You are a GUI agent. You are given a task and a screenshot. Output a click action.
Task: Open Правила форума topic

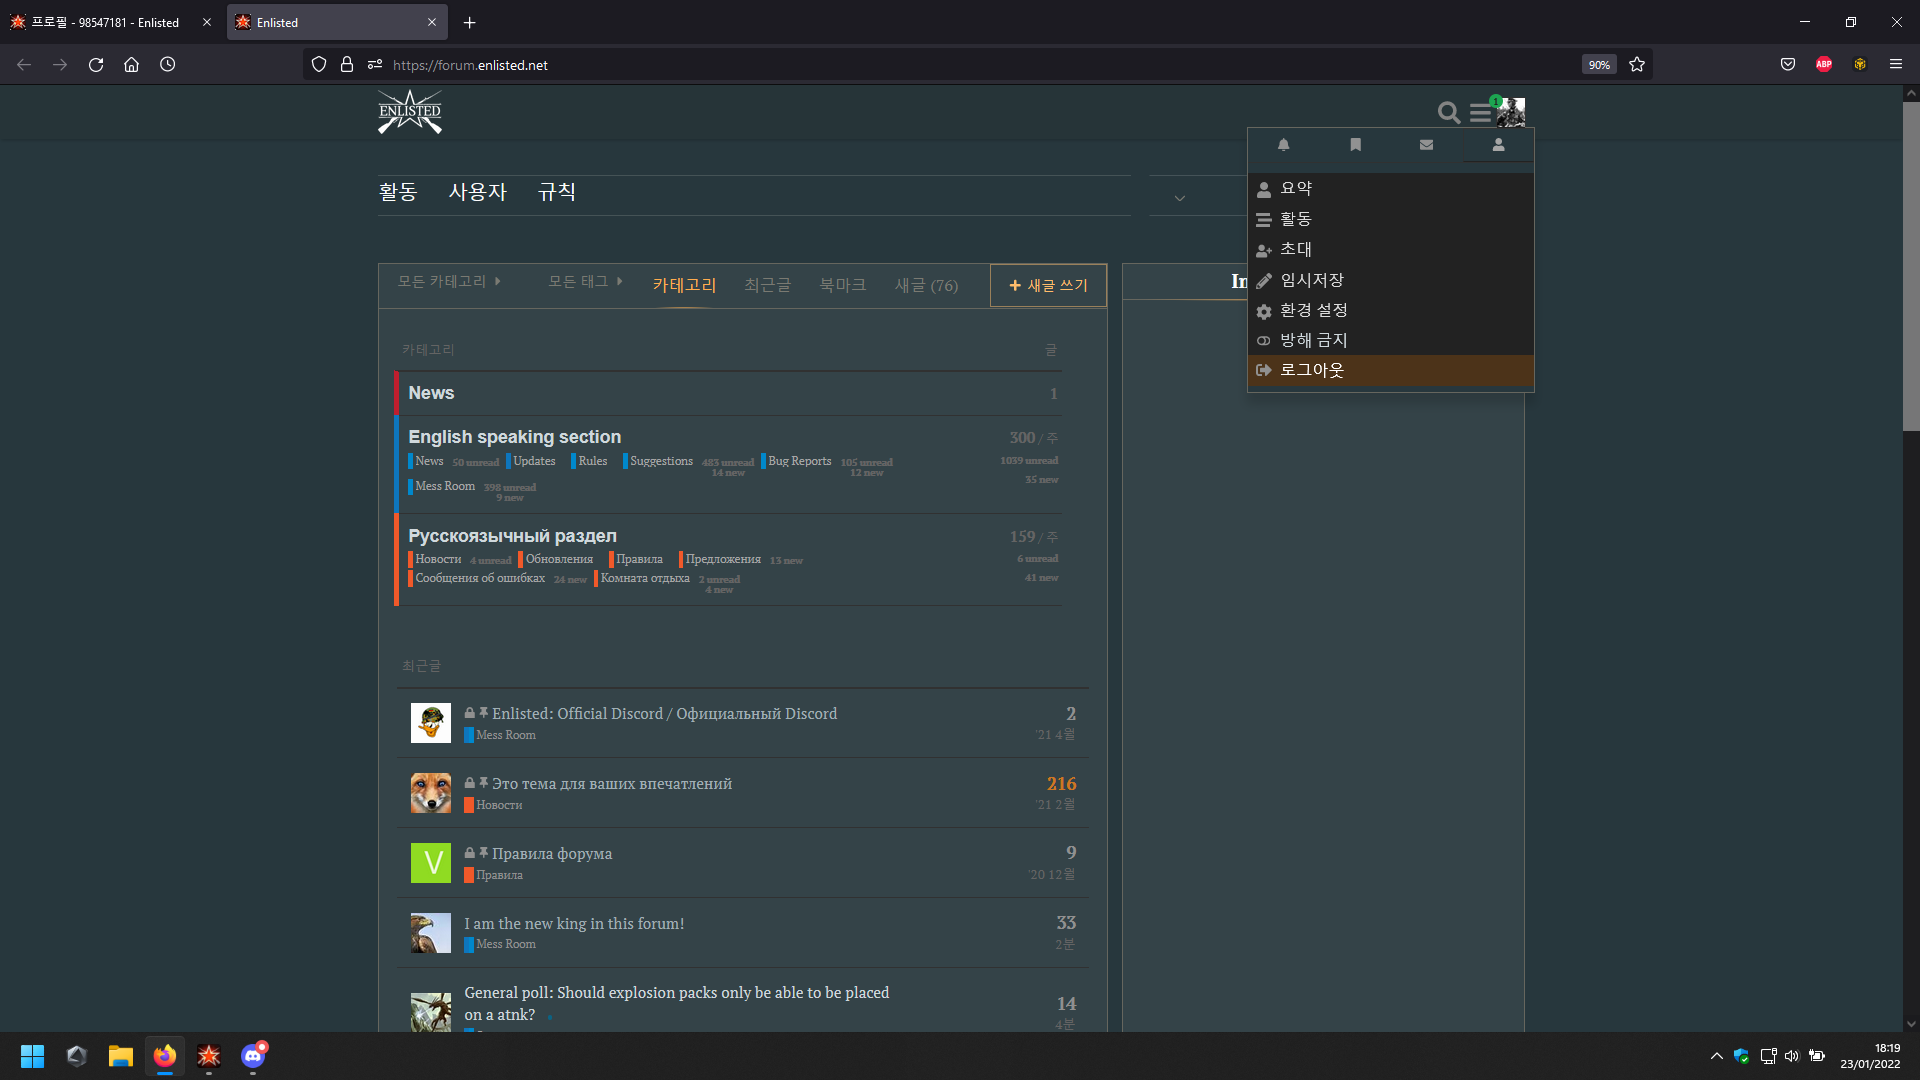[x=552, y=854]
